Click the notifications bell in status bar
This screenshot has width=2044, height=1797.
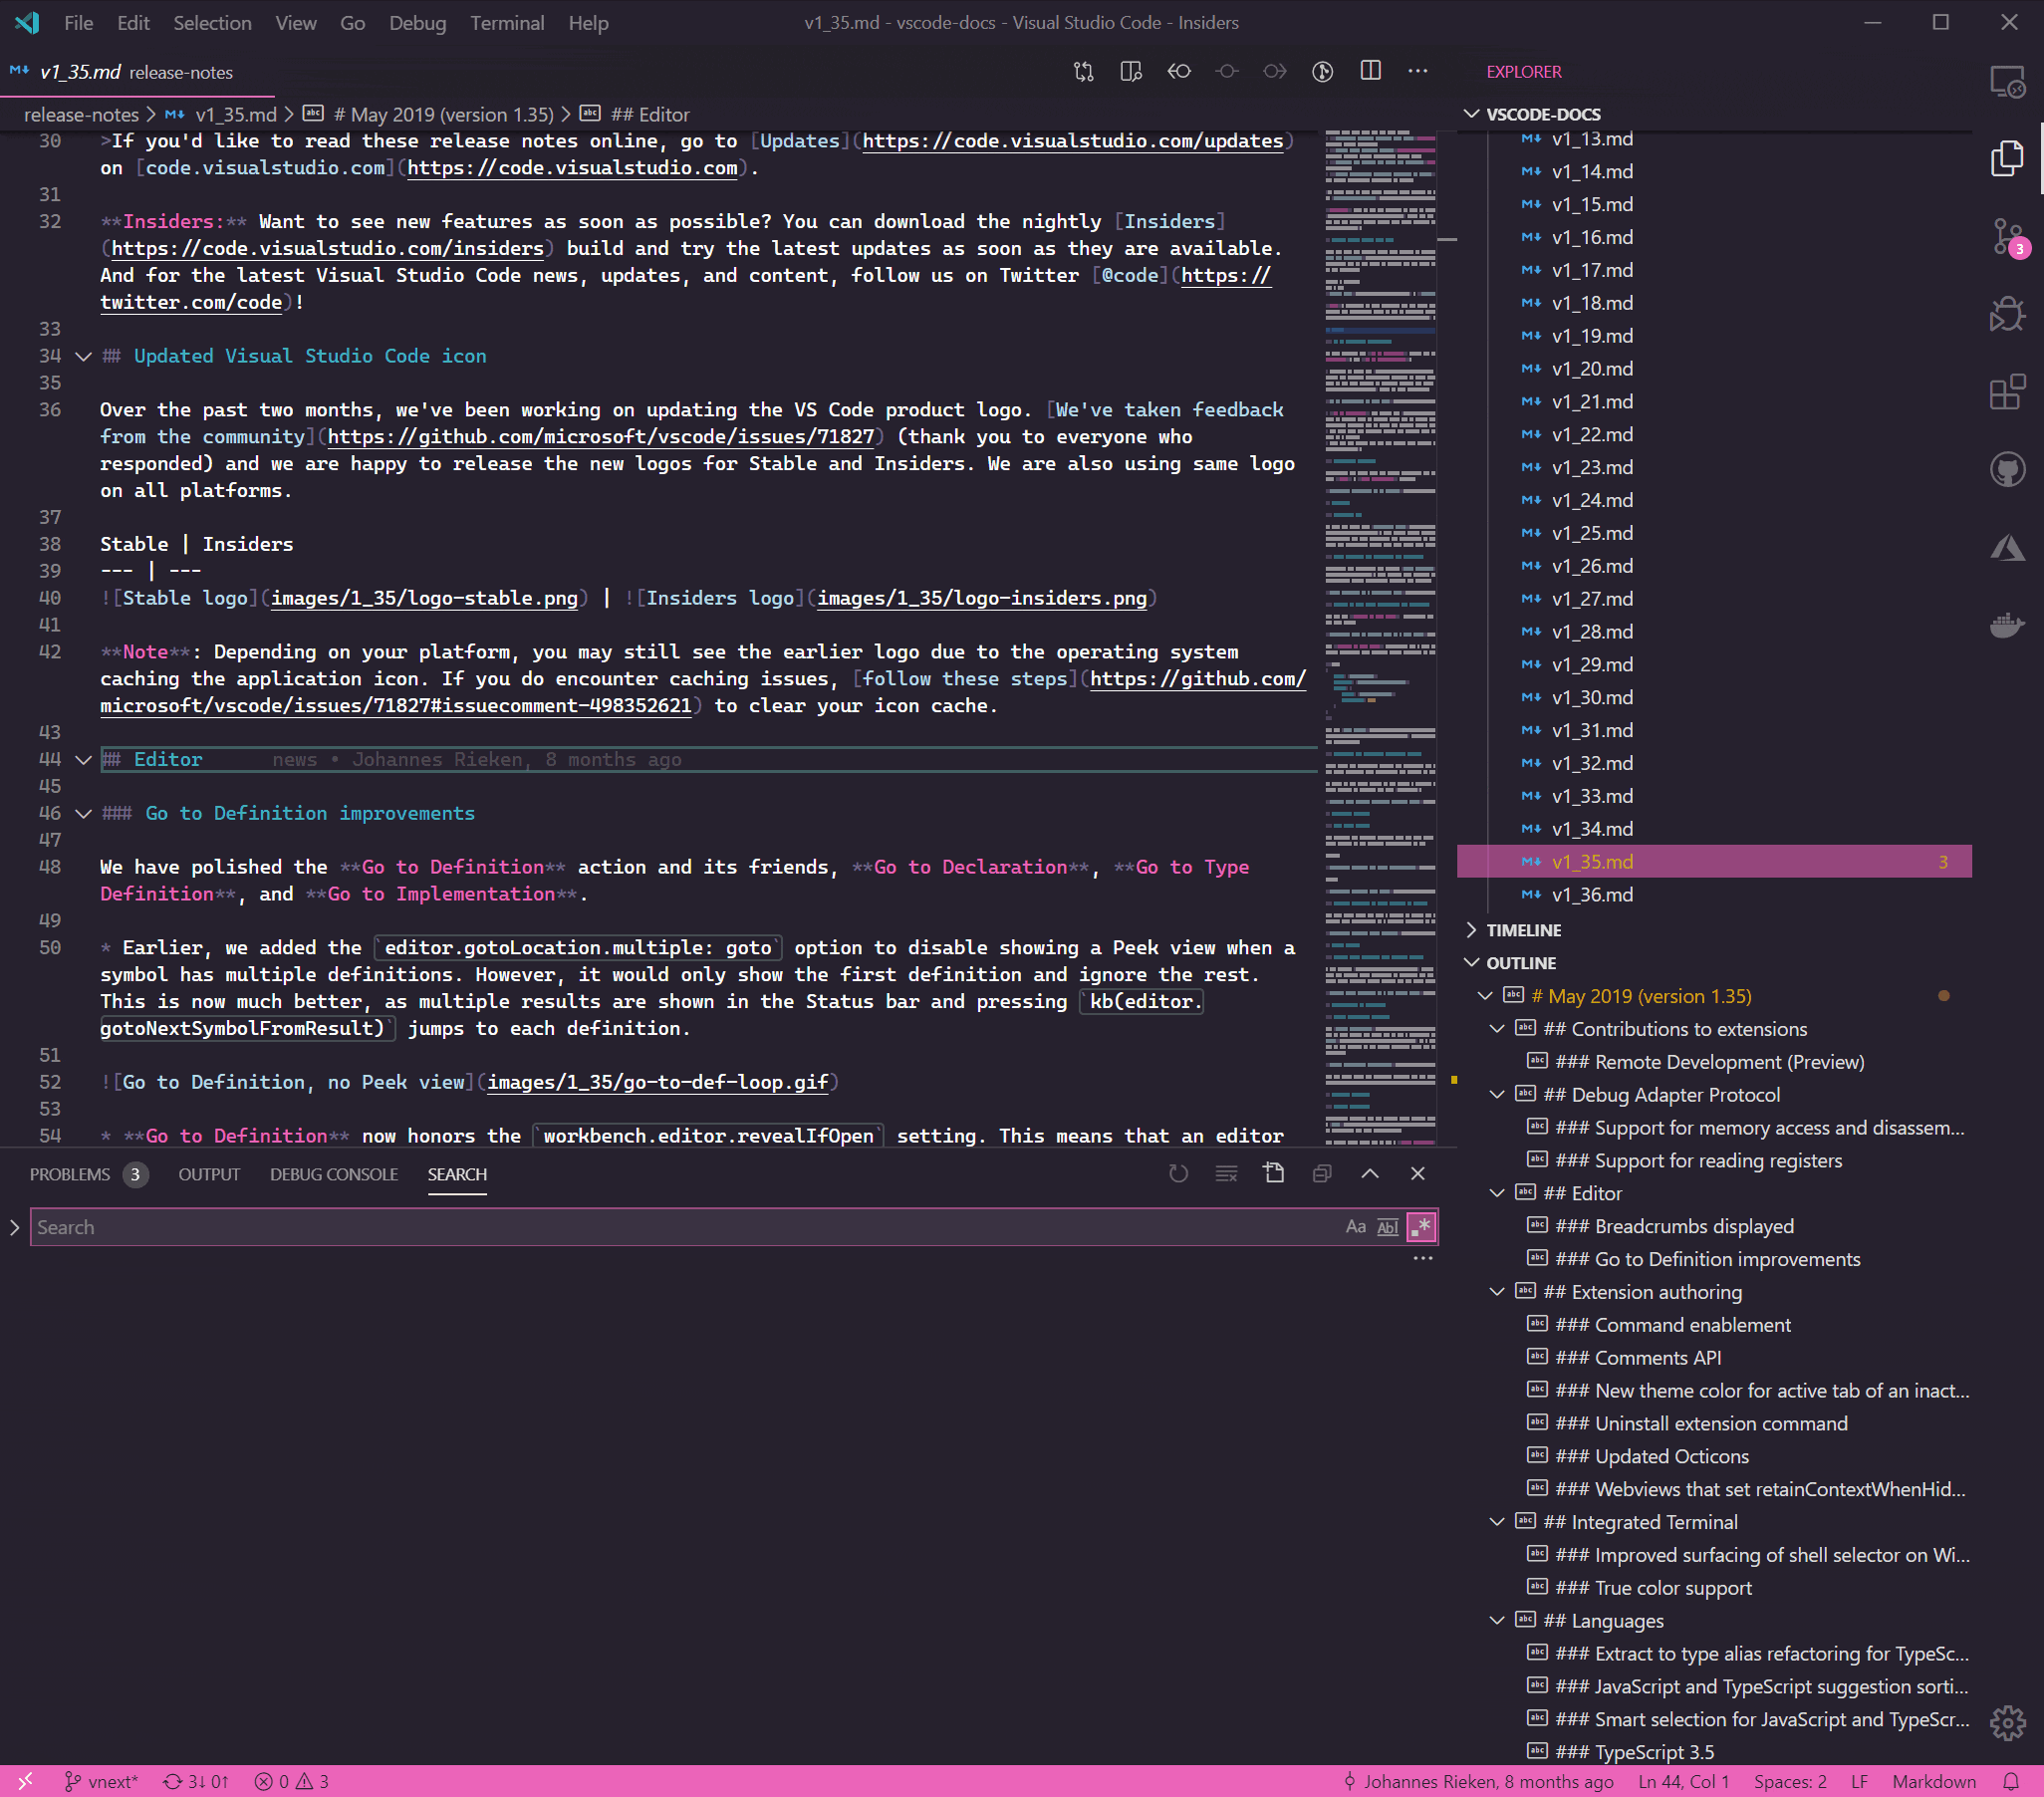click(x=2011, y=1781)
